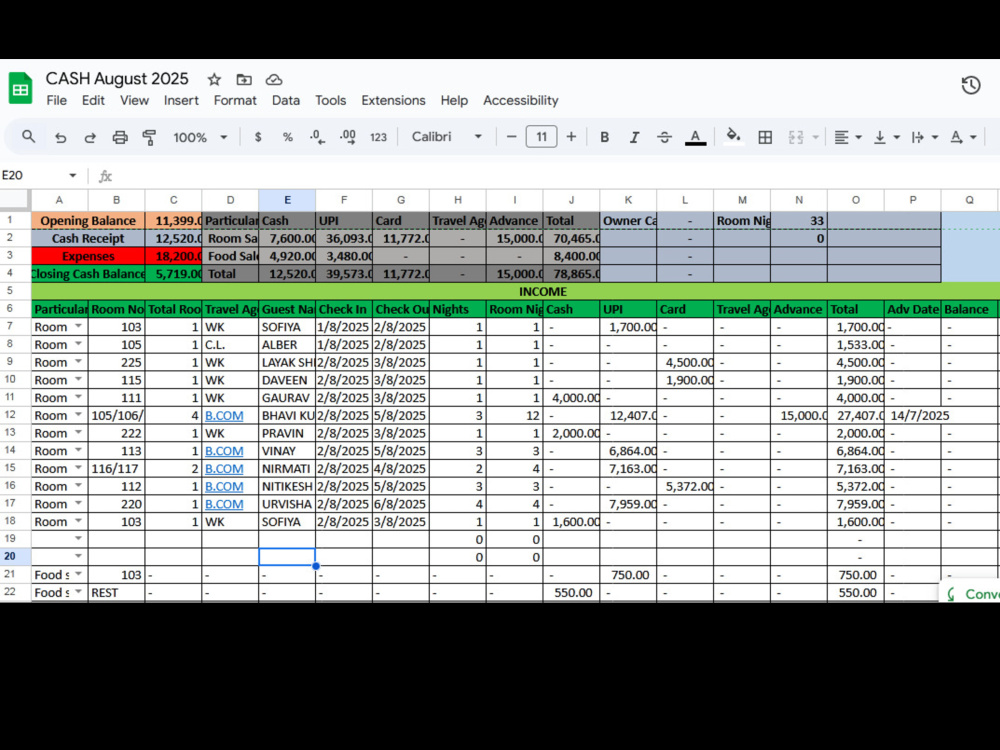Screen dimensions: 1000x750
Task: Open the name box dropdown arrow
Action: pos(73,175)
